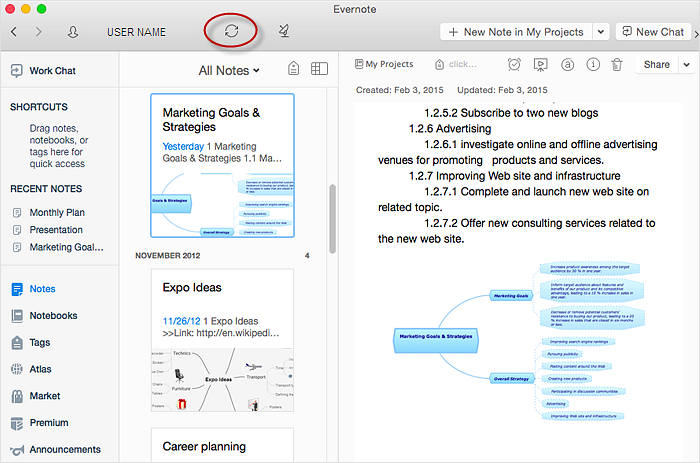Screen dimensions: 700x463
Task: Click '1.2.5.2 Subscribe to two new blogs'
Action: pyautogui.click(x=511, y=113)
